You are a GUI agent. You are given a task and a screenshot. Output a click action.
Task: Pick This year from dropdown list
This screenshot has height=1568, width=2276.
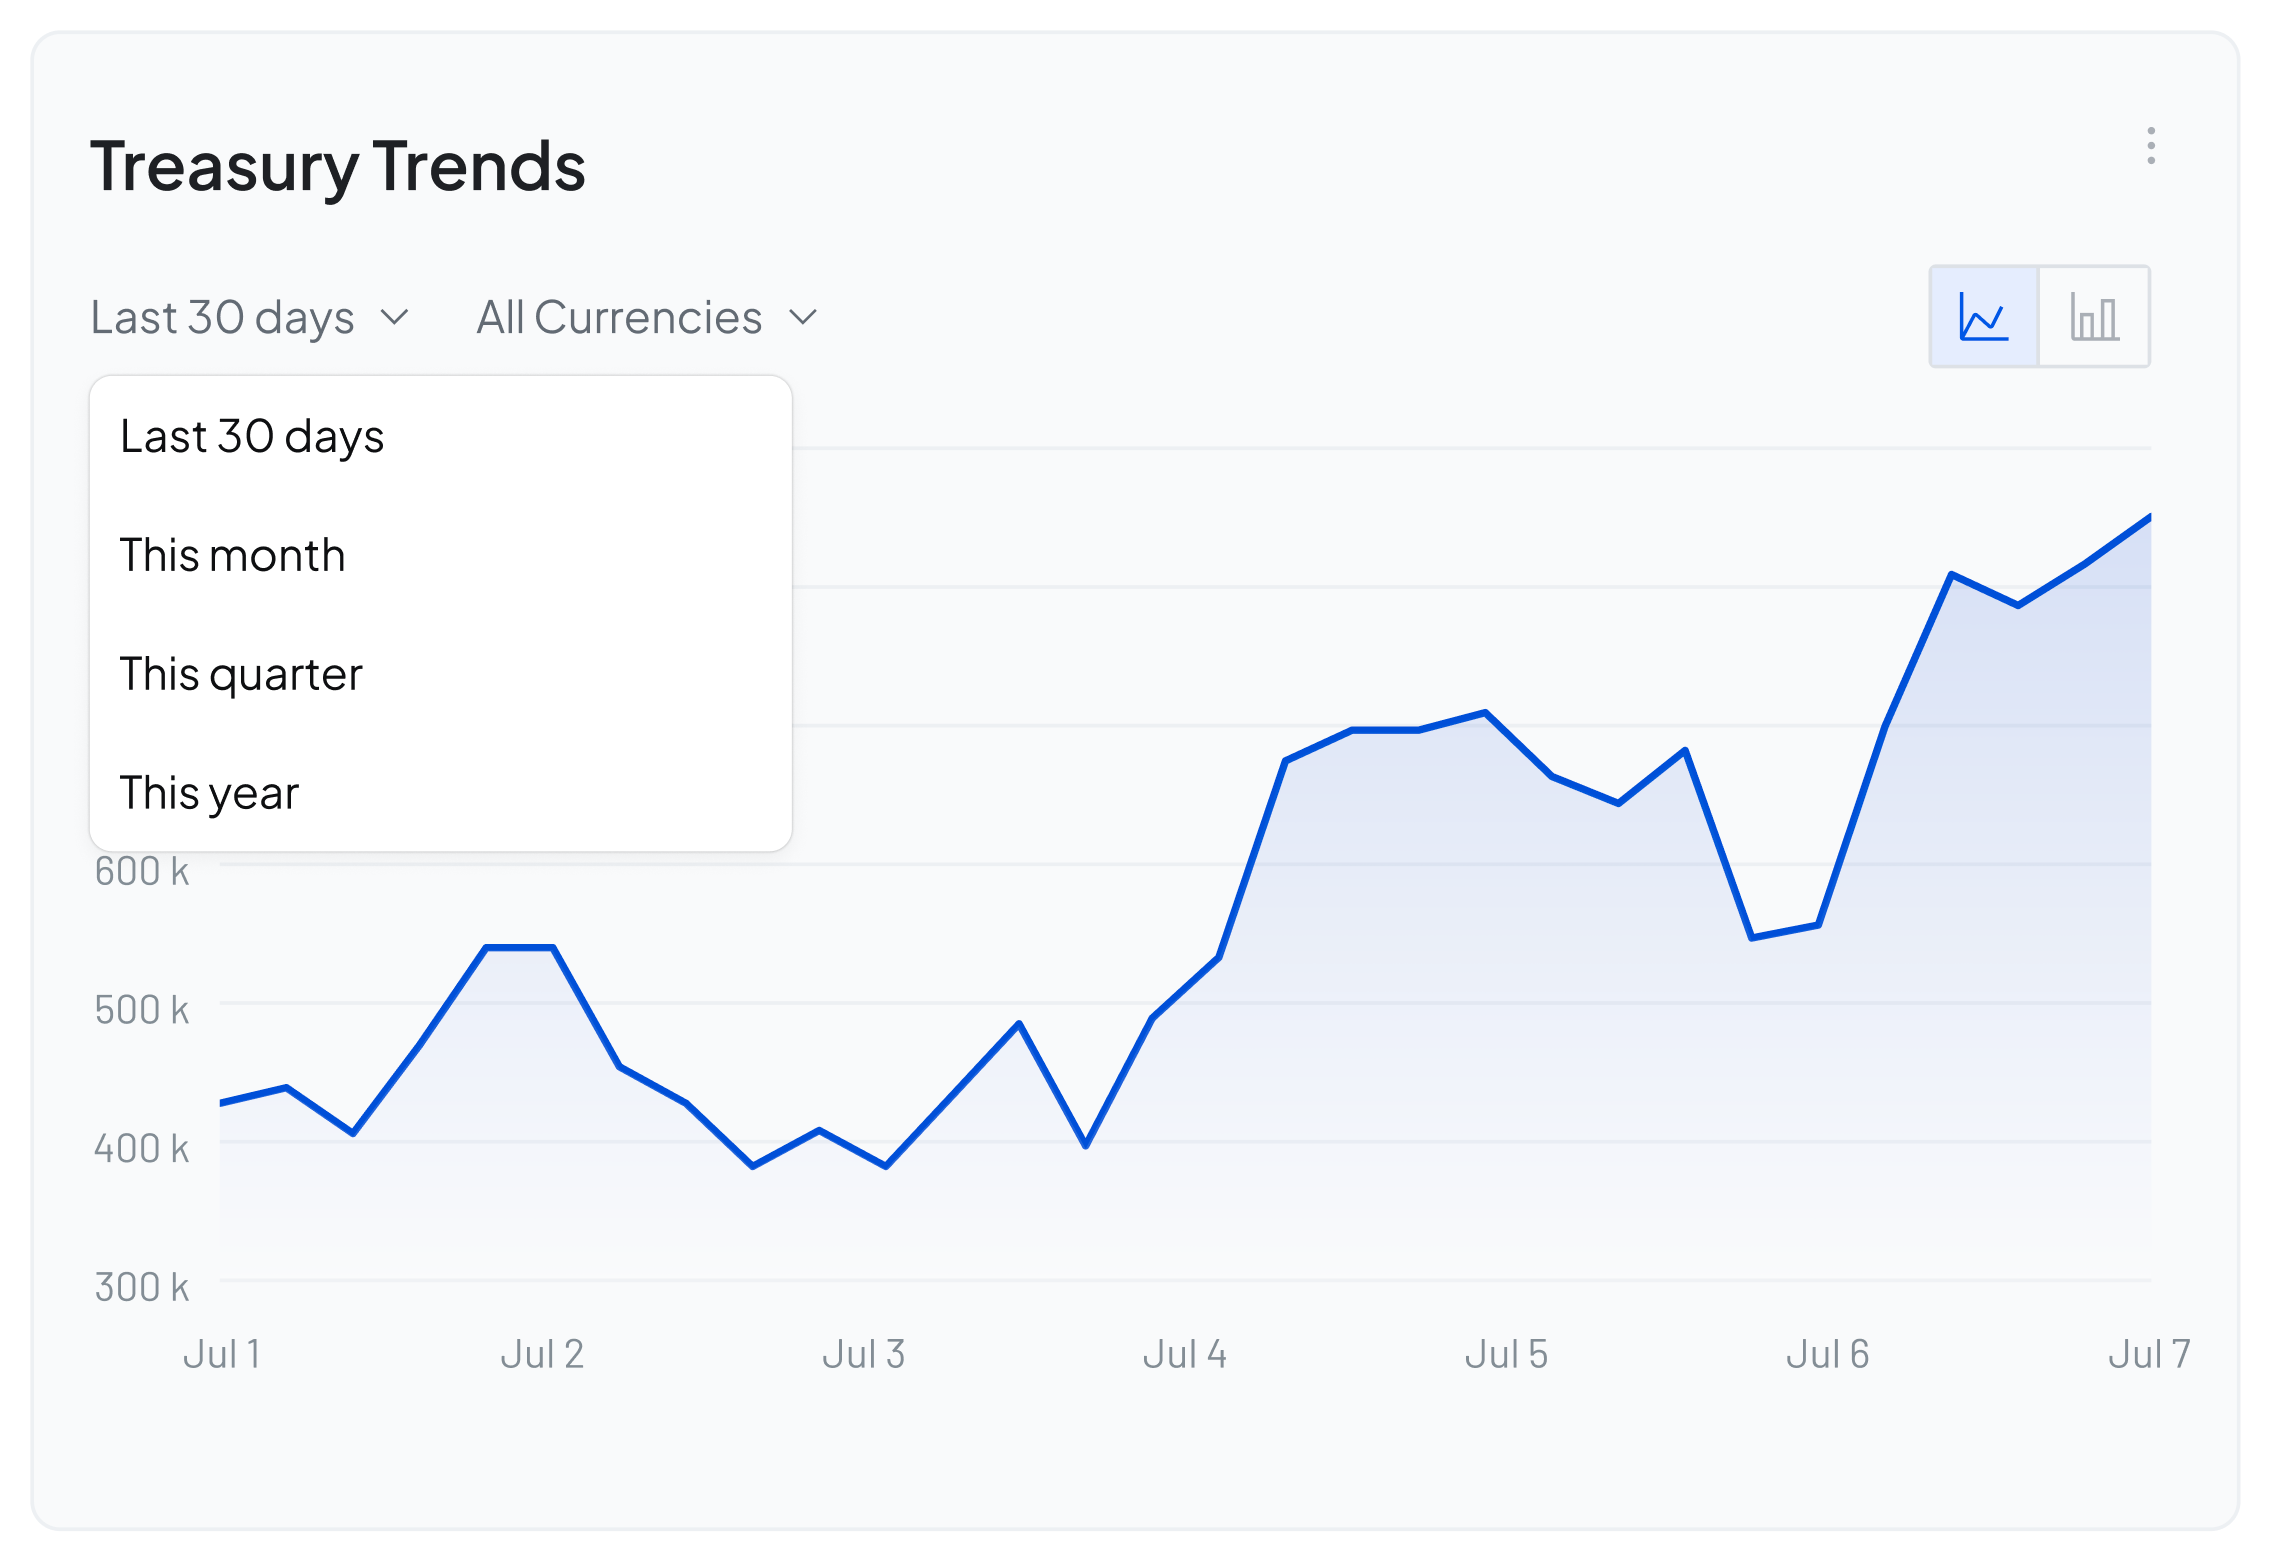click(209, 793)
